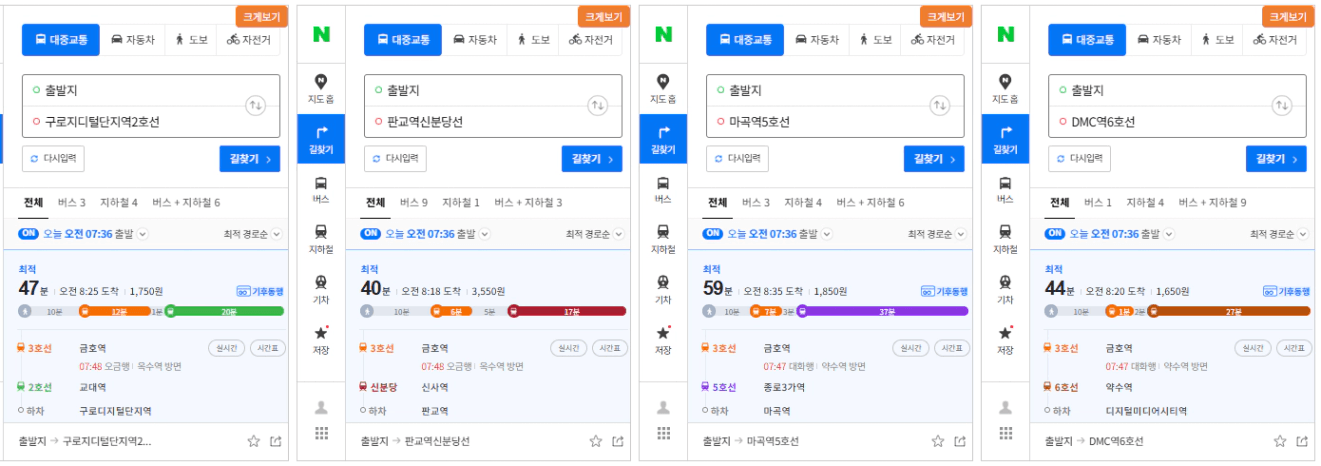The image size is (1321, 466).
Task: Open 최적 경로순 sort dropdown in DMC역6호선 panel
Action: coord(1281,234)
